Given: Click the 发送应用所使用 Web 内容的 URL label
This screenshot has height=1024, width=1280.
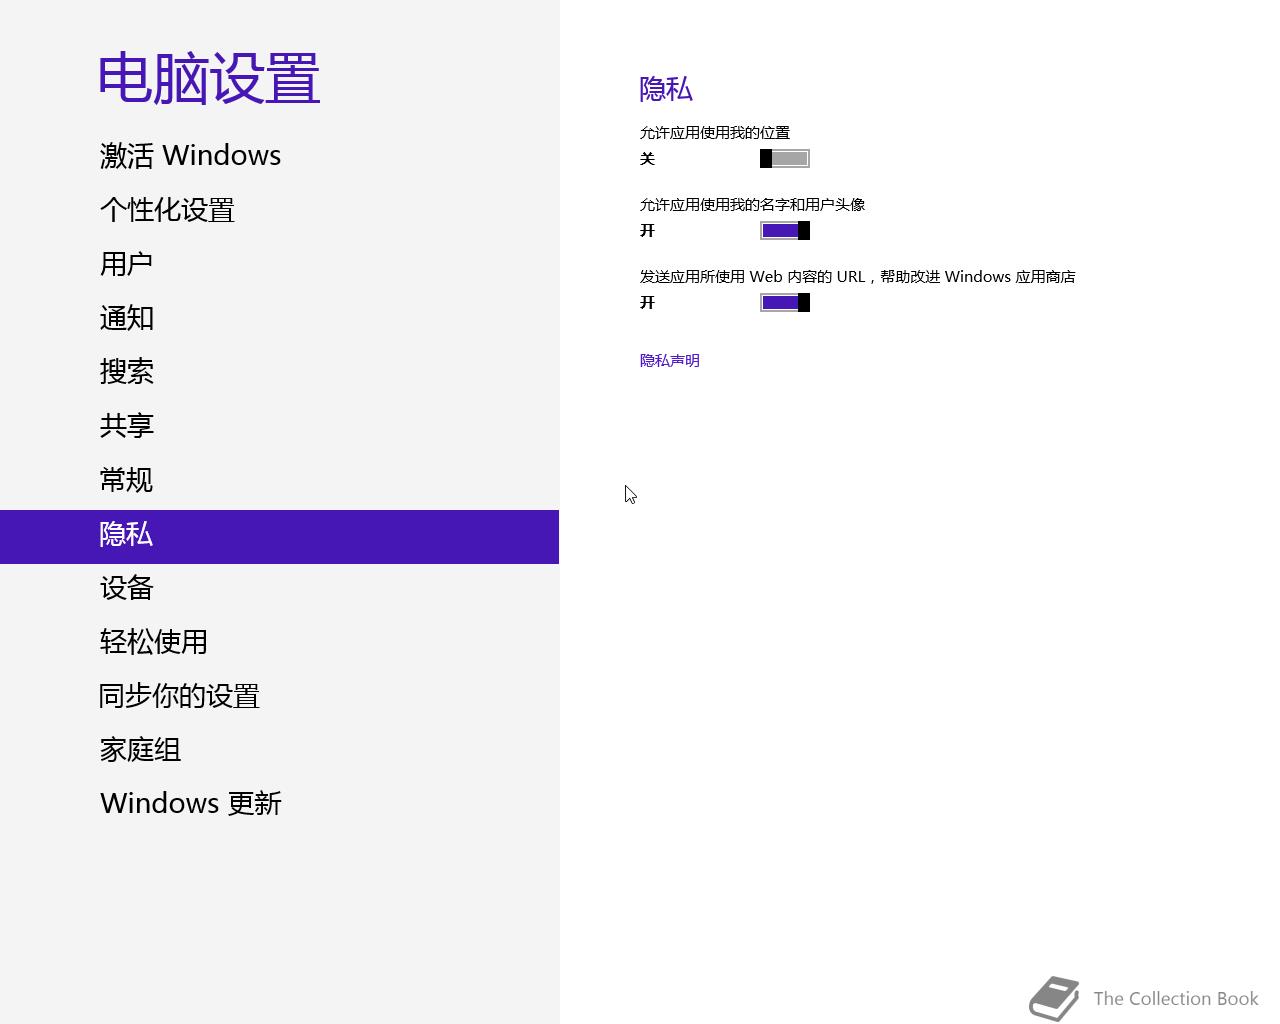Looking at the screenshot, I should [x=858, y=276].
